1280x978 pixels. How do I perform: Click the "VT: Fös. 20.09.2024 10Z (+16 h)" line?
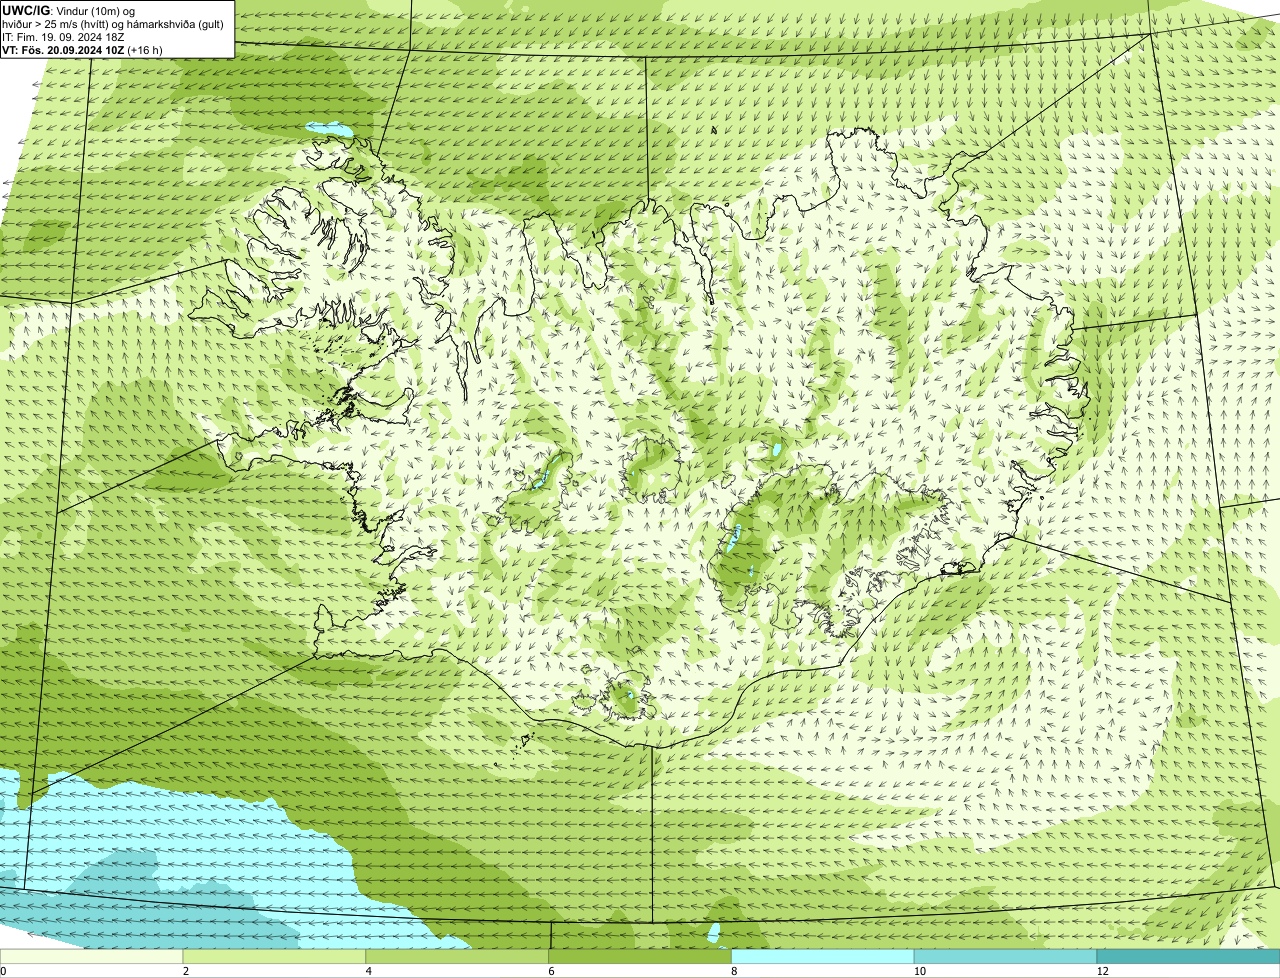82,49
